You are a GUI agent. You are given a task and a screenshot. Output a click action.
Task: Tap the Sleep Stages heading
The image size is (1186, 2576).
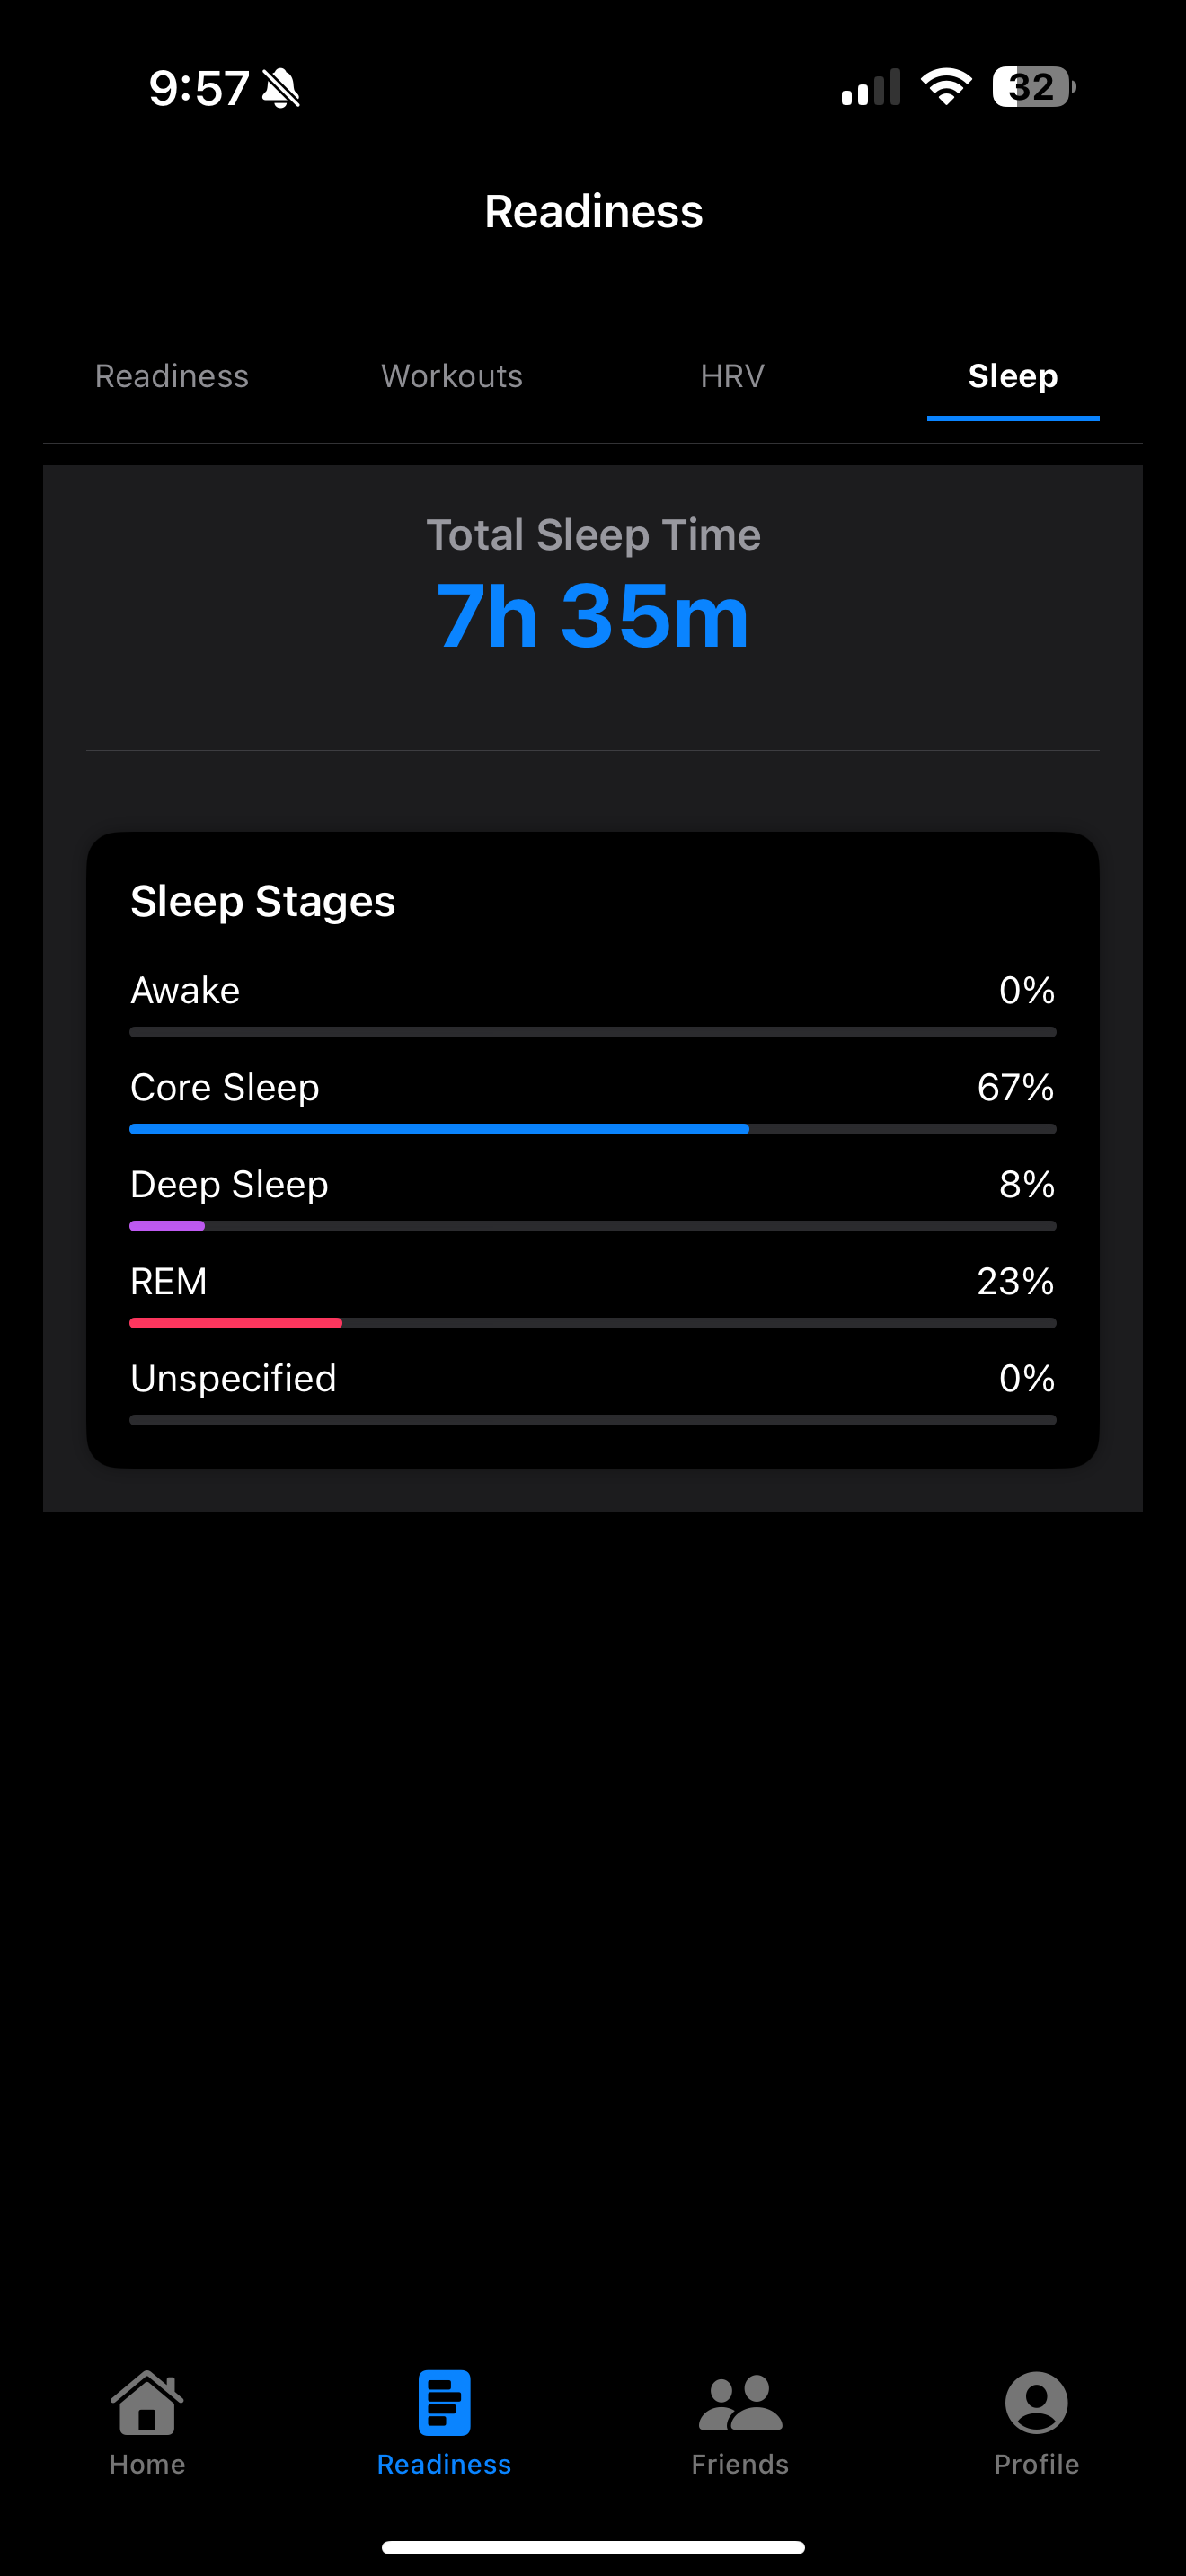263,902
